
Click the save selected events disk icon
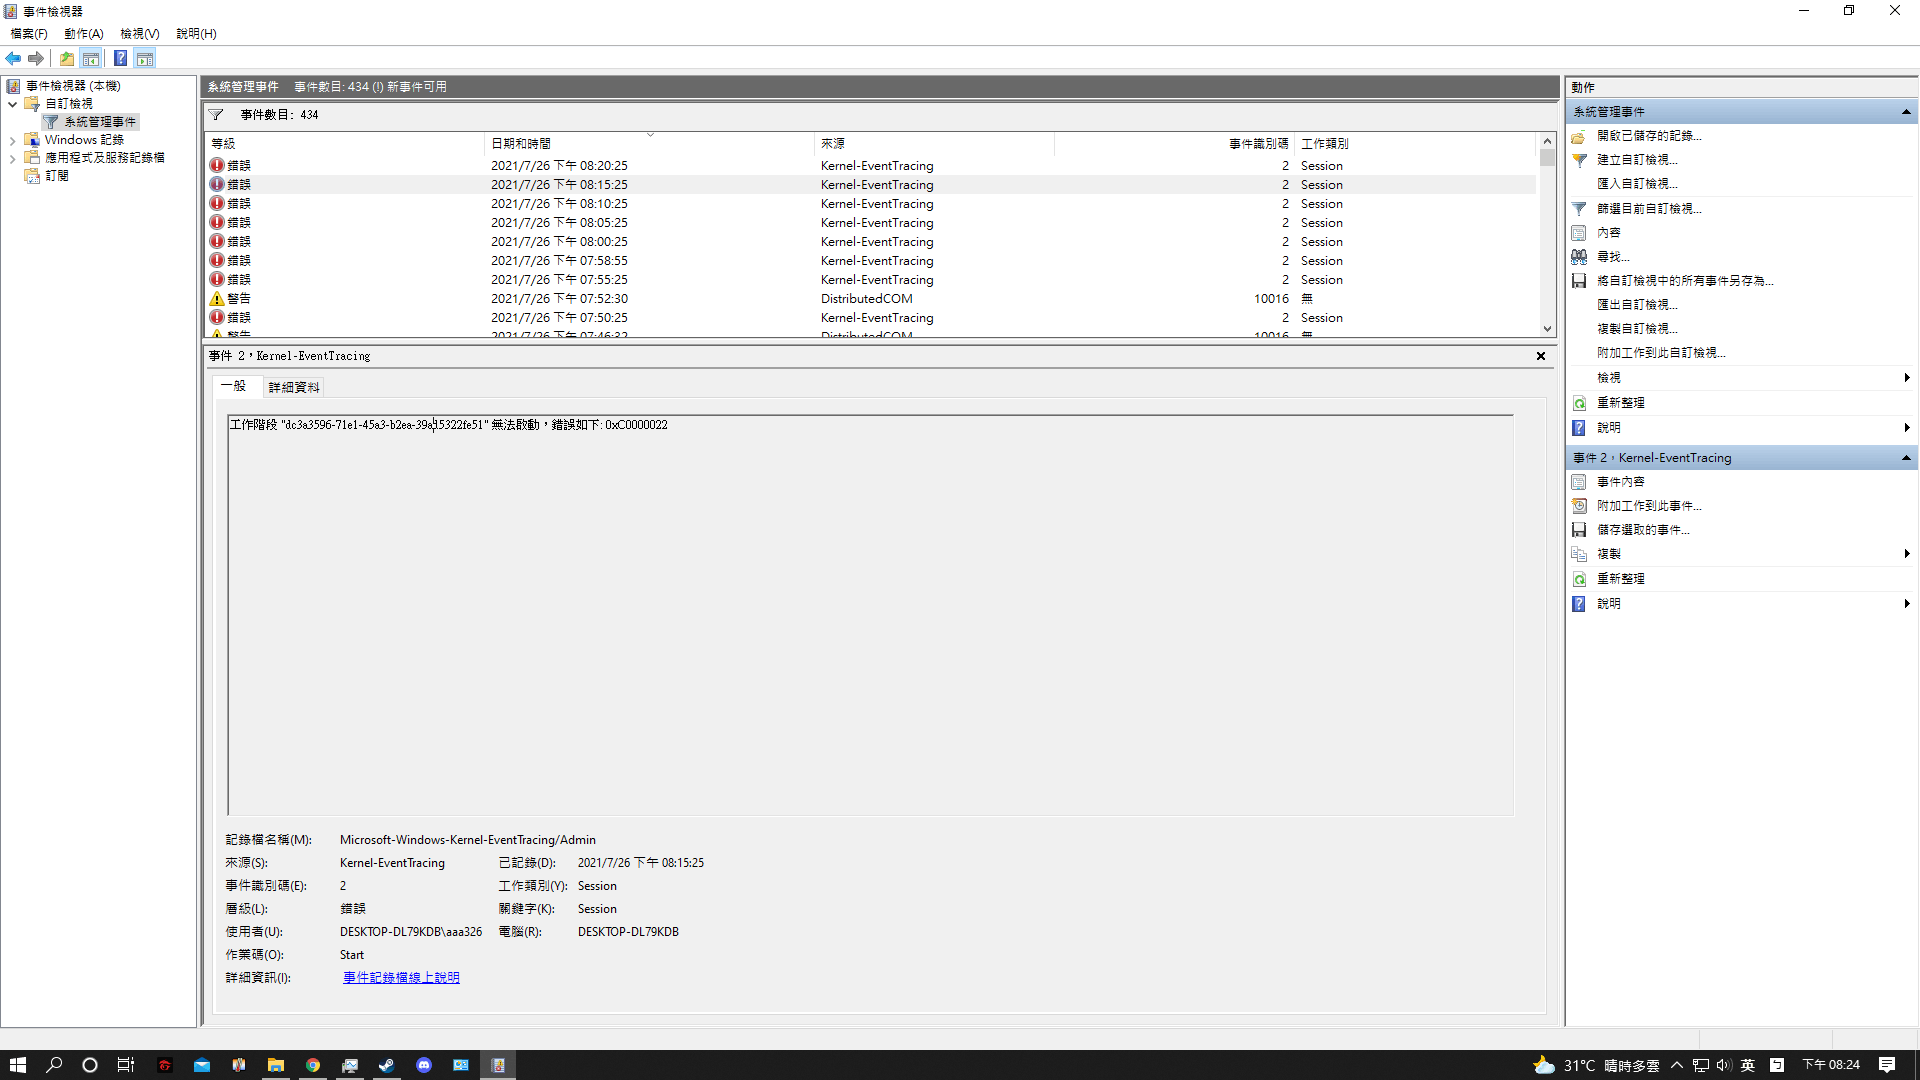coord(1579,530)
